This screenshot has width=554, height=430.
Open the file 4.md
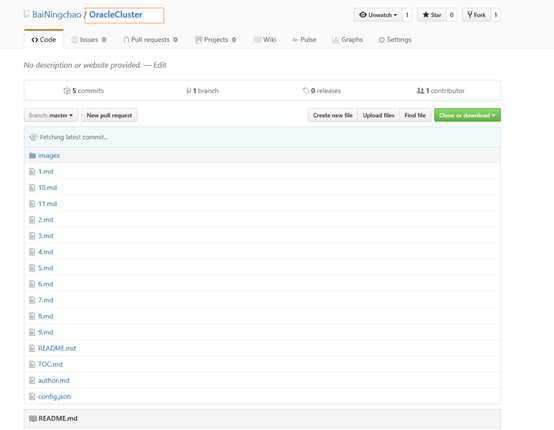(x=46, y=252)
